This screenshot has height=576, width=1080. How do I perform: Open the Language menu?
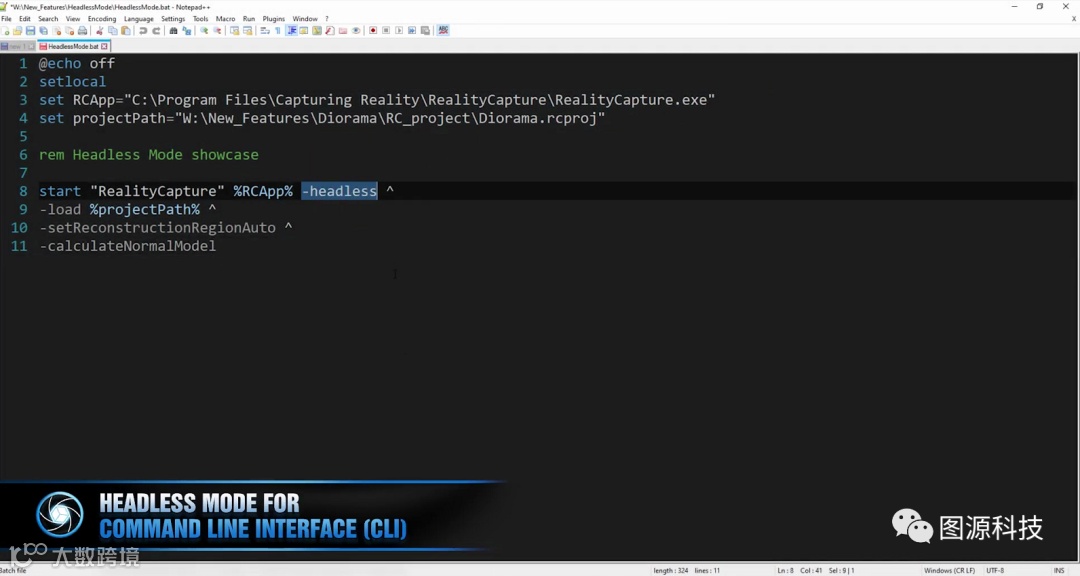click(138, 19)
